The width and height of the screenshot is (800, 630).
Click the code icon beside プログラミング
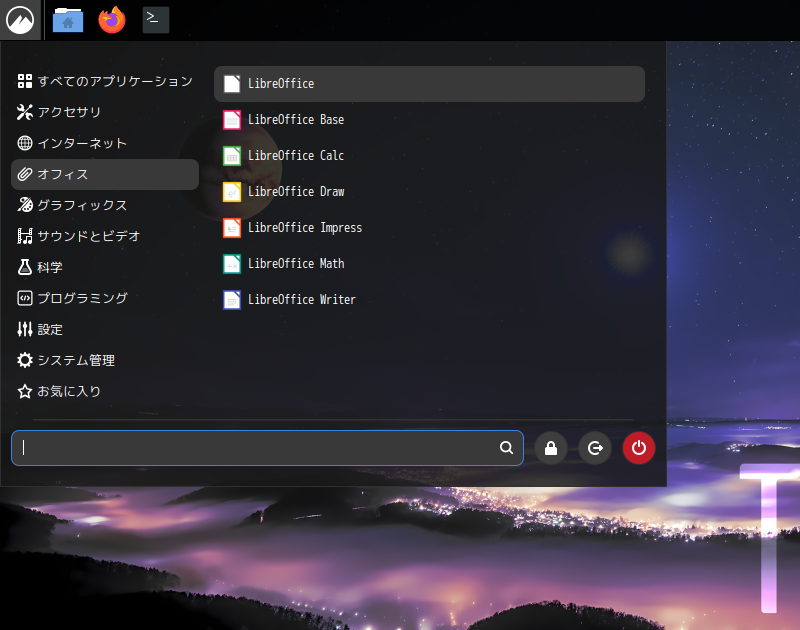24,298
